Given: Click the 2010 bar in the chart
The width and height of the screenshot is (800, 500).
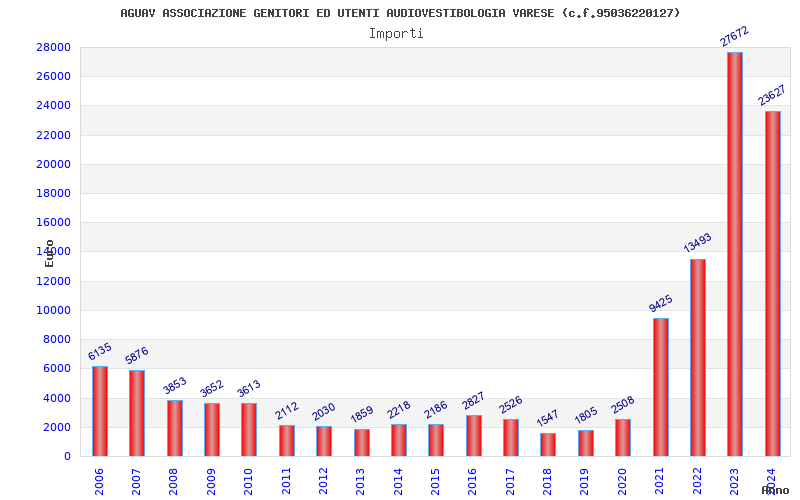Looking at the screenshot, I should pyautogui.click(x=249, y=430).
